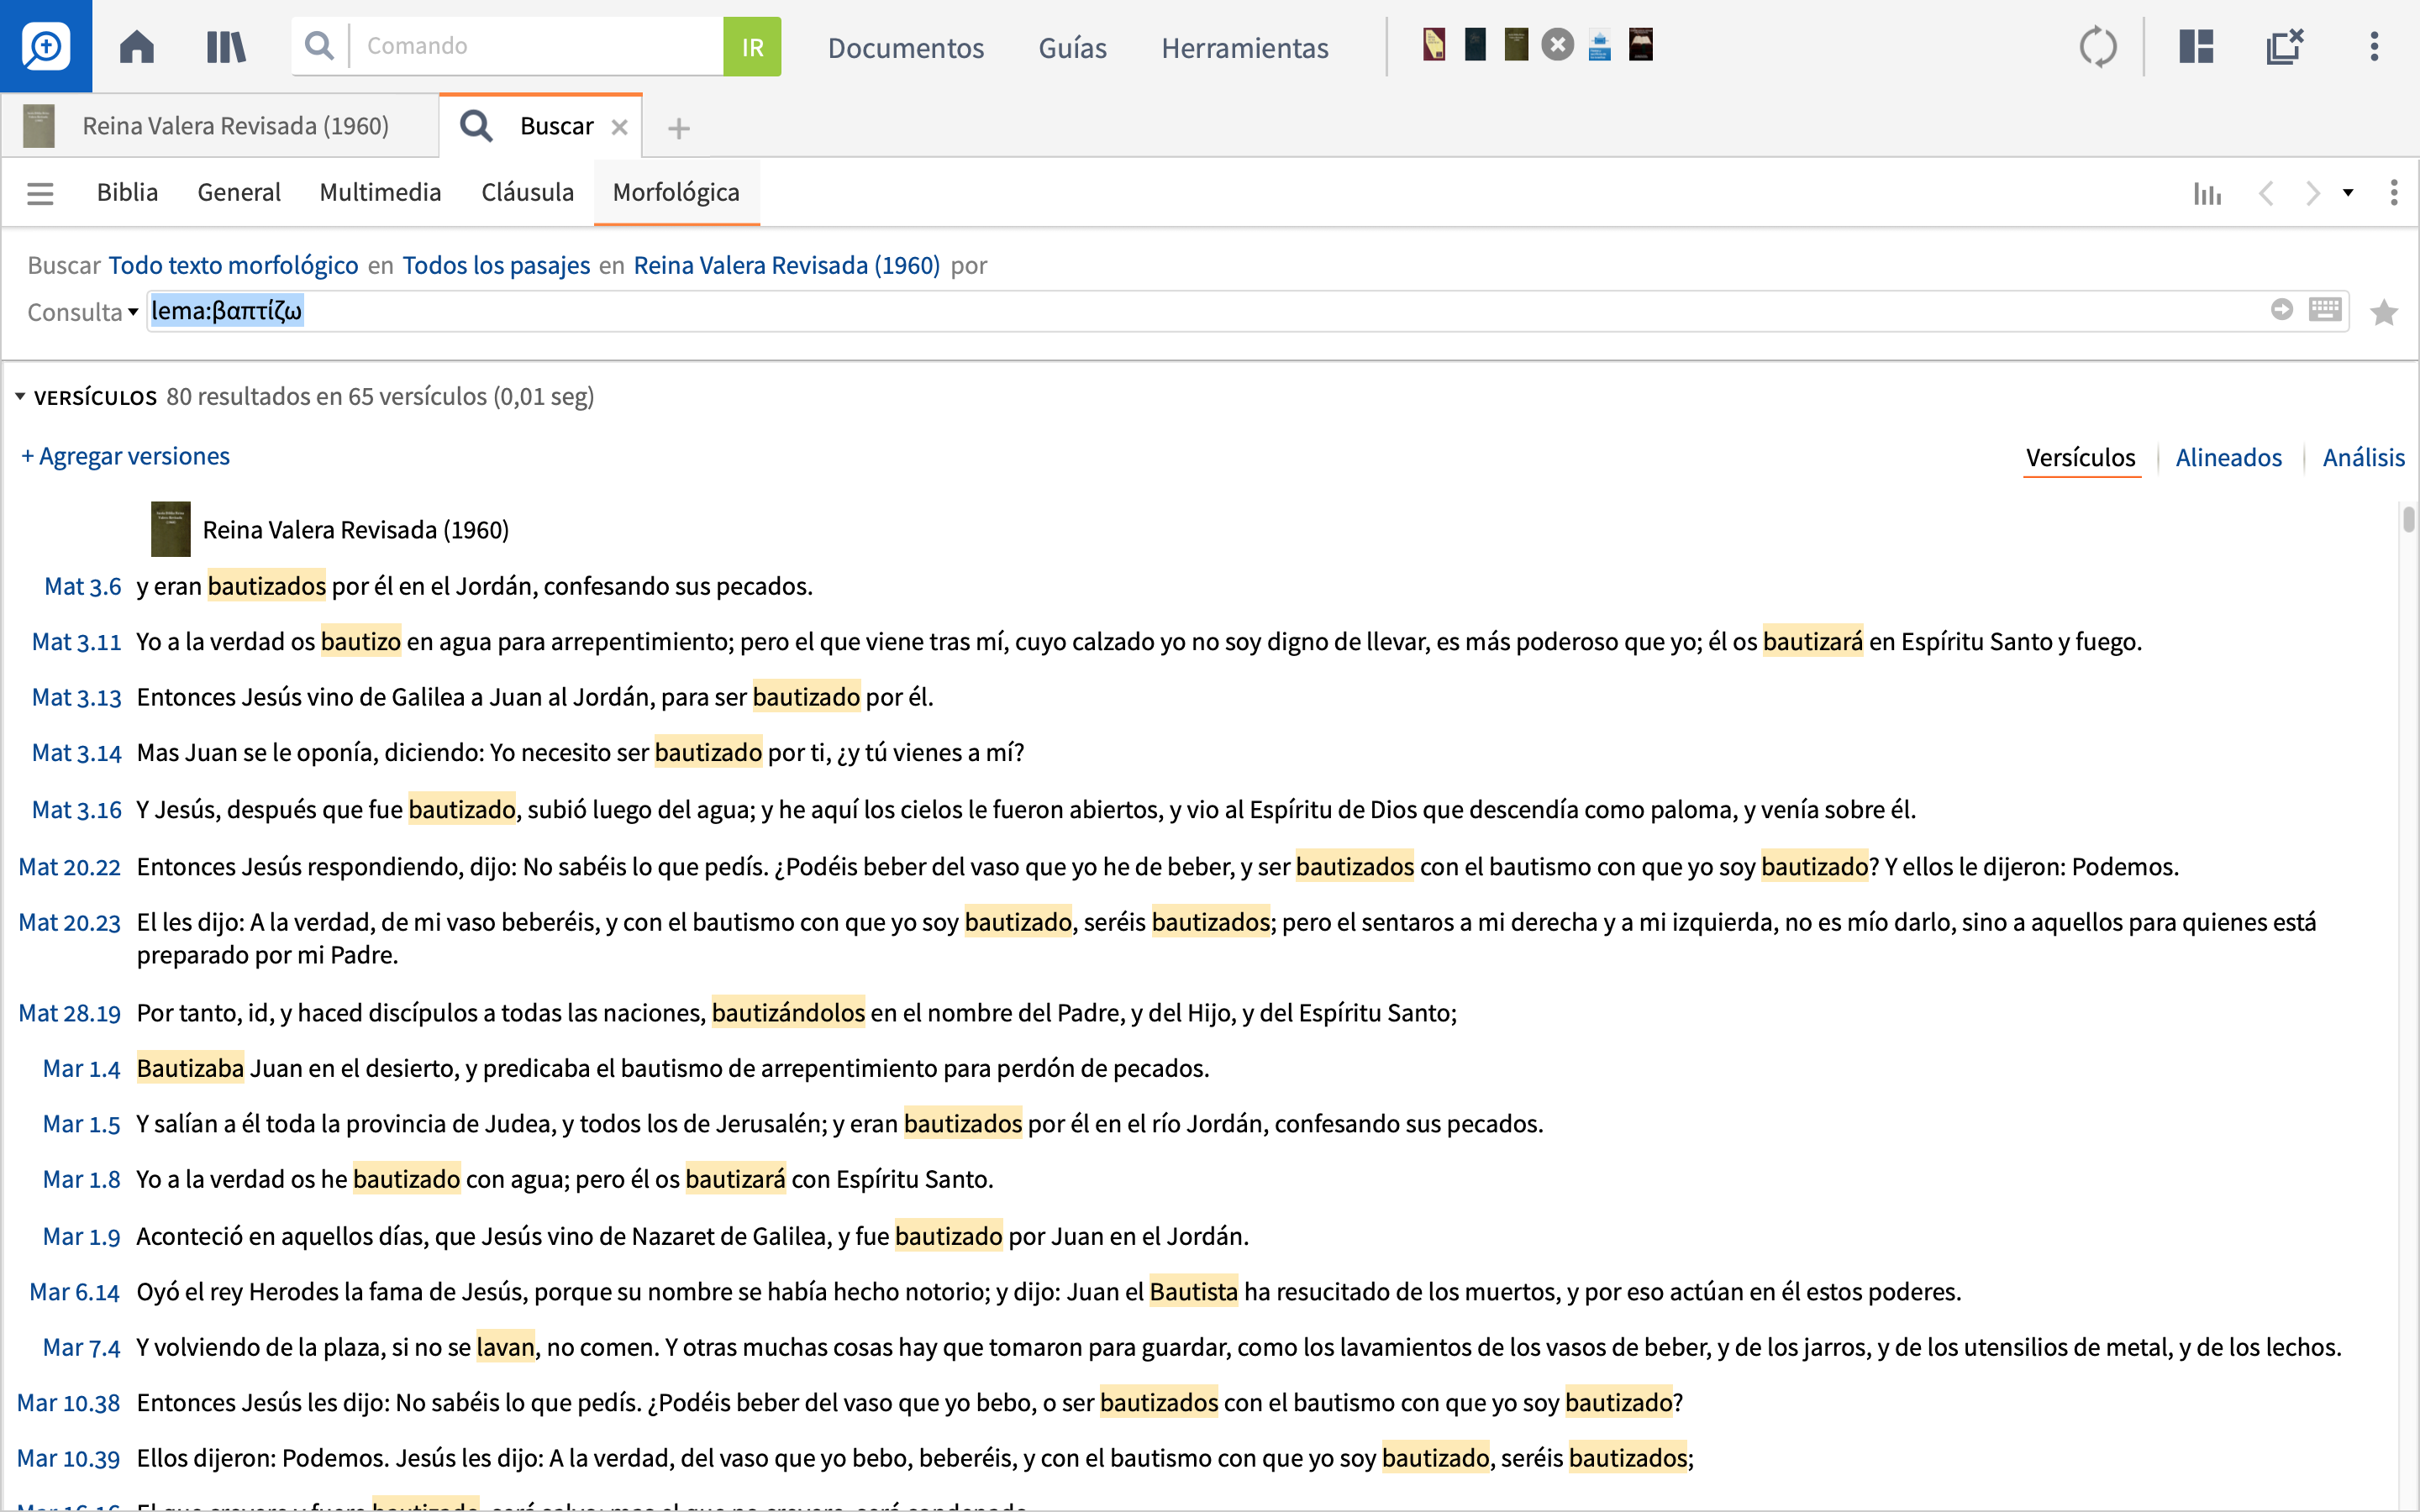Open the Mat 3.6 verse link
The image size is (2420, 1512).
point(82,587)
